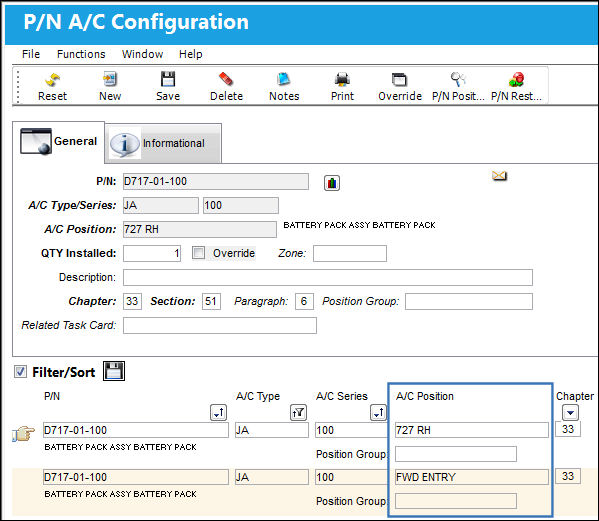Open the File menu
Screen dimensions: 599x521
31,54
